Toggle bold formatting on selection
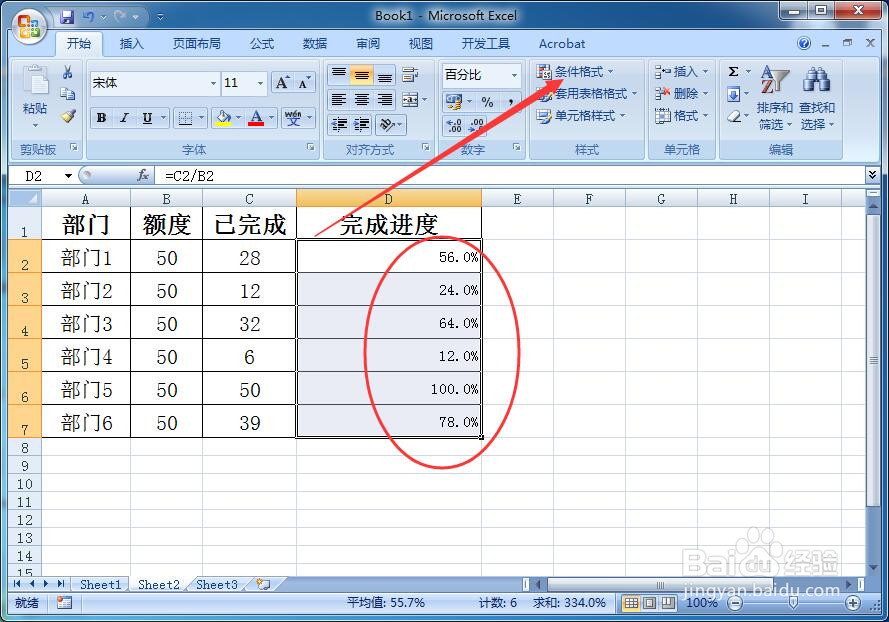Image resolution: width=889 pixels, height=622 pixels. point(101,118)
